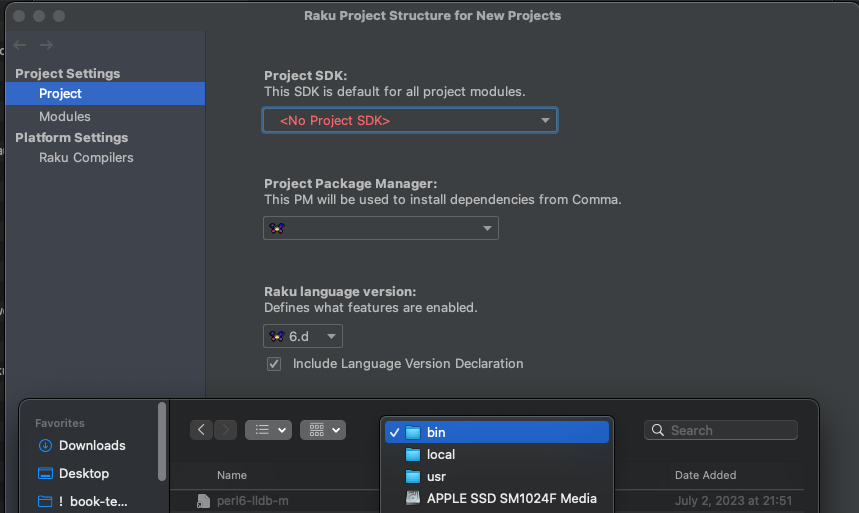Open Downloads in the Favorites sidebar
The height and width of the screenshot is (513, 859).
click(81, 446)
